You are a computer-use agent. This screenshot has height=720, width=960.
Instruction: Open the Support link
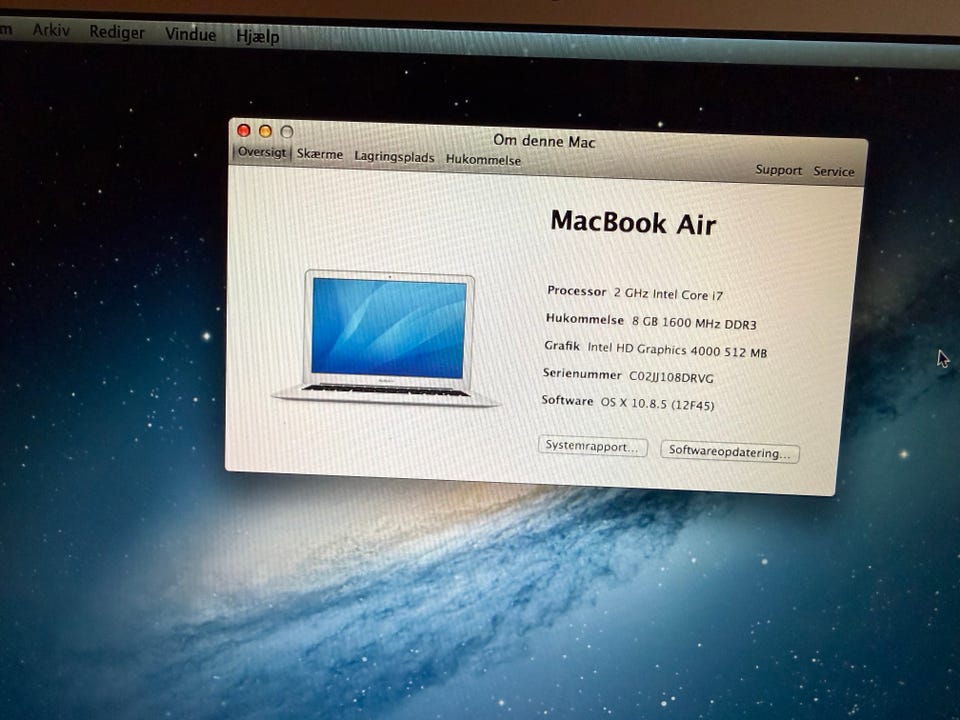pyautogui.click(x=778, y=170)
